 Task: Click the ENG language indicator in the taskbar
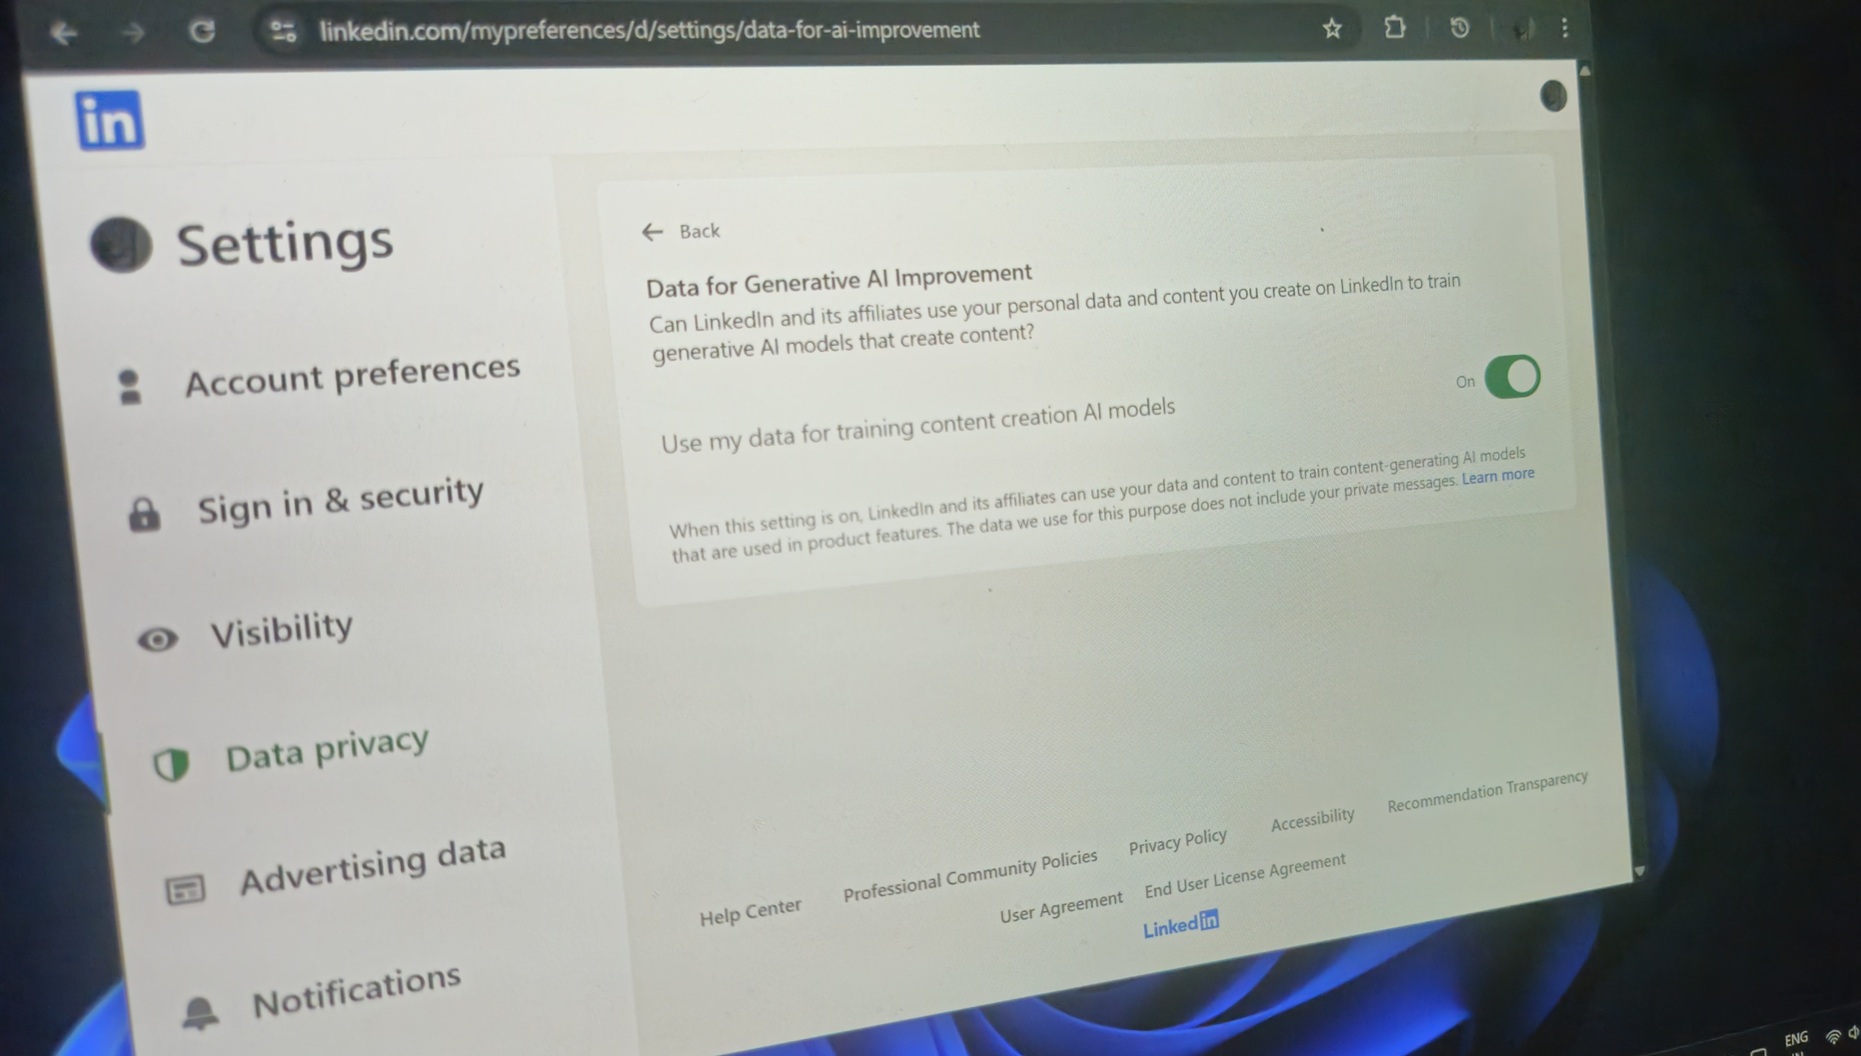1796,1039
